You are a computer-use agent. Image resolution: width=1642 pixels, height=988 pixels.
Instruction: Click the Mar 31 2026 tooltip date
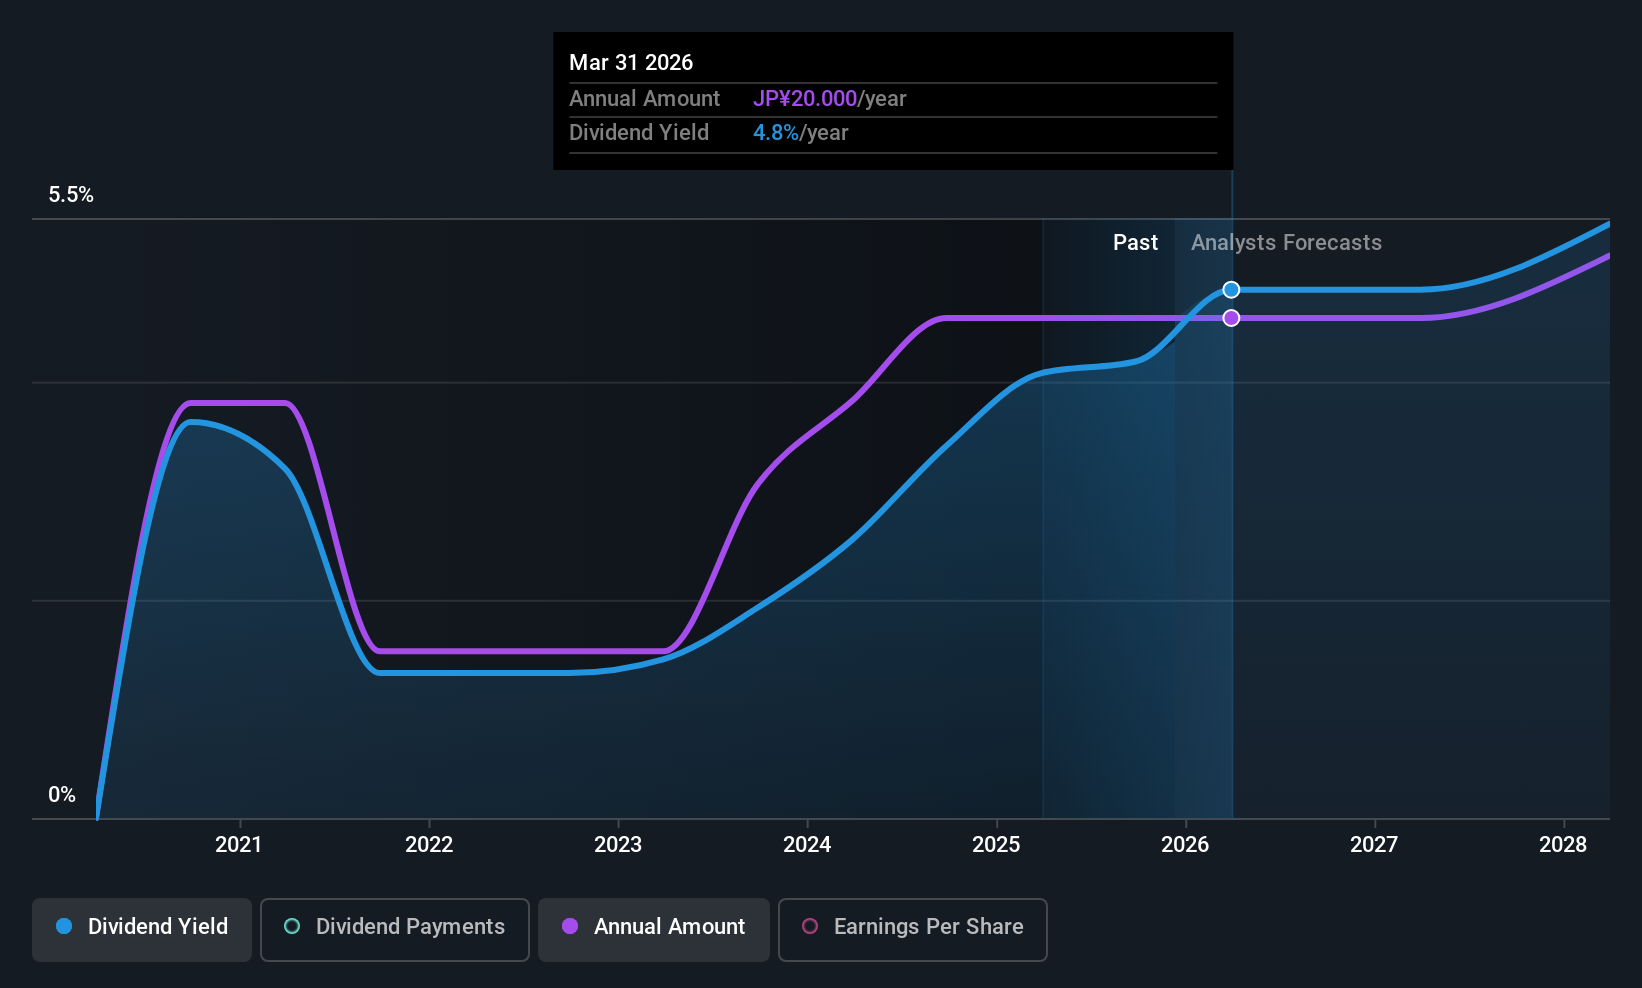click(x=631, y=63)
